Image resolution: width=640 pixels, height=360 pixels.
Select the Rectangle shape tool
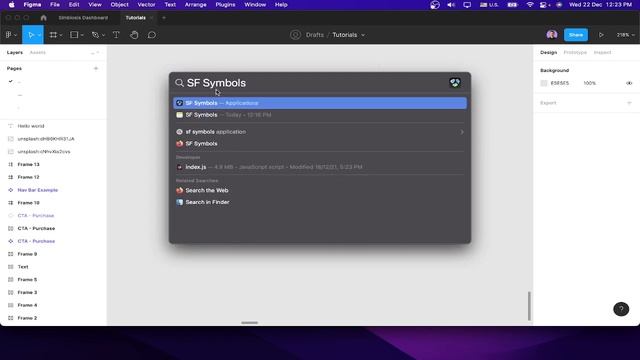(74, 35)
